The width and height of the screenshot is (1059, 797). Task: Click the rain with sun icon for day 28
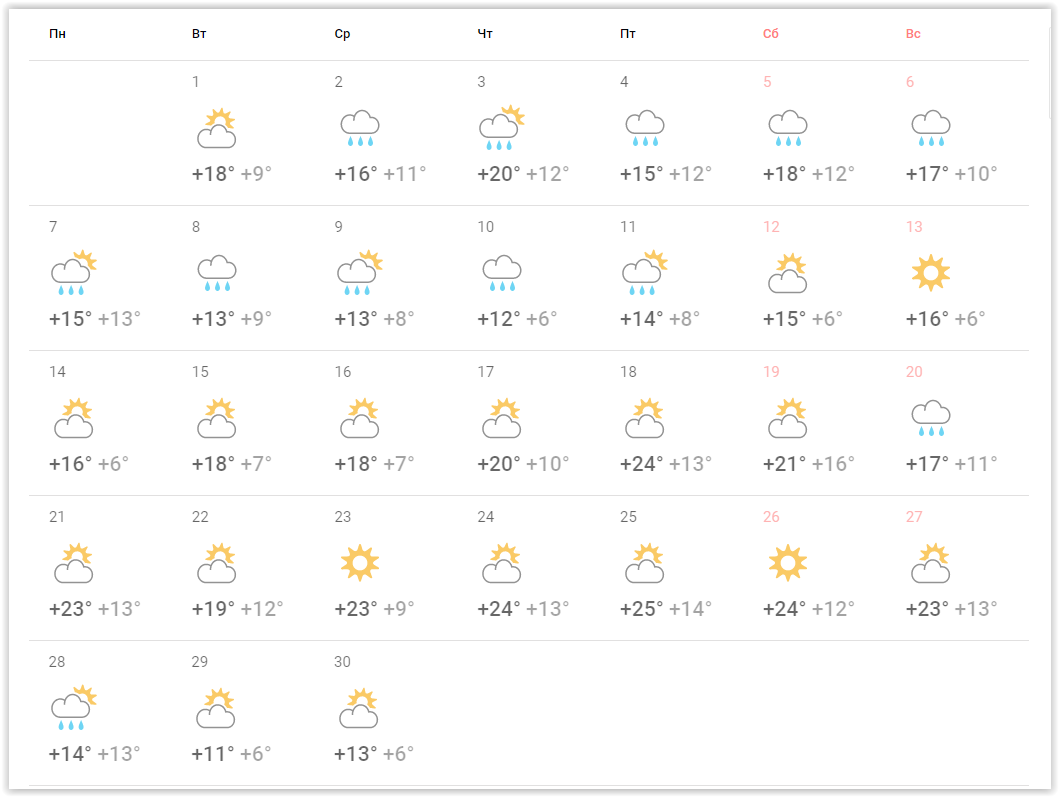click(73, 708)
